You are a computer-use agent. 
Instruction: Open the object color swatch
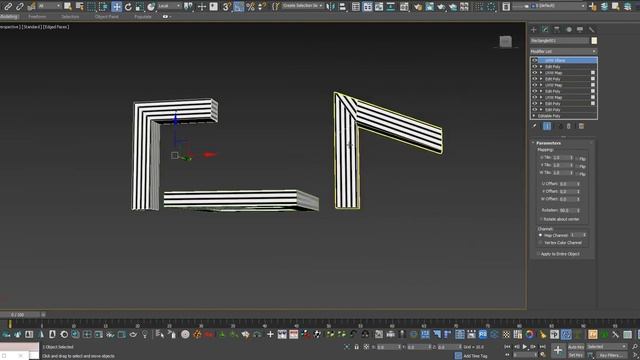pos(594,40)
